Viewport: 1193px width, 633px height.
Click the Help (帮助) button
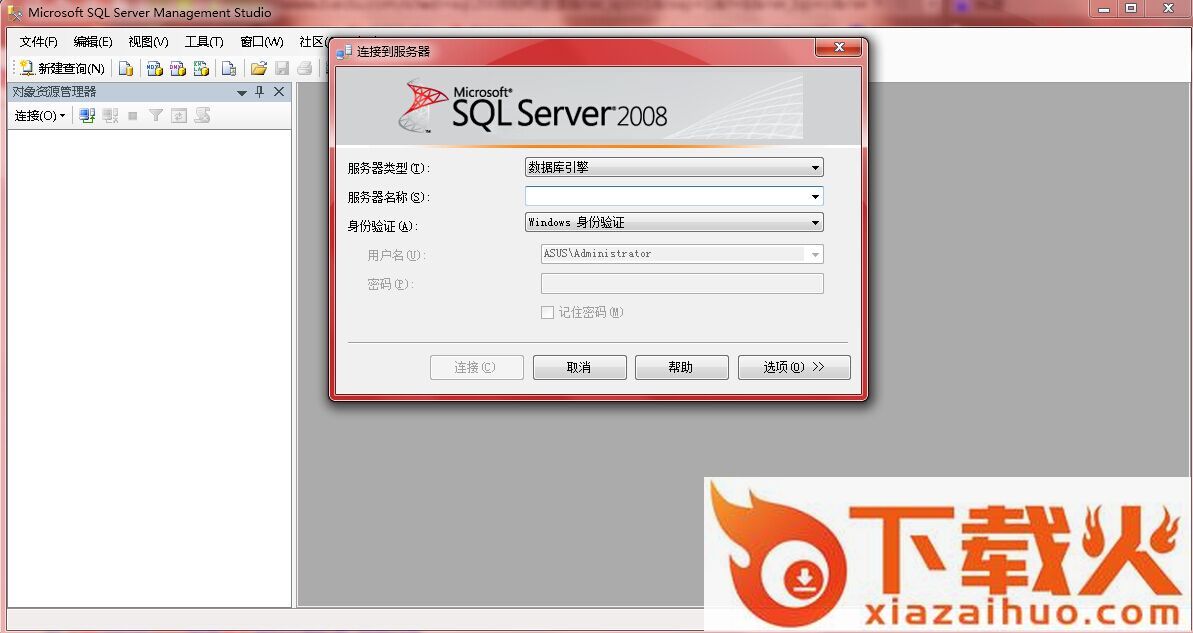coord(681,367)
